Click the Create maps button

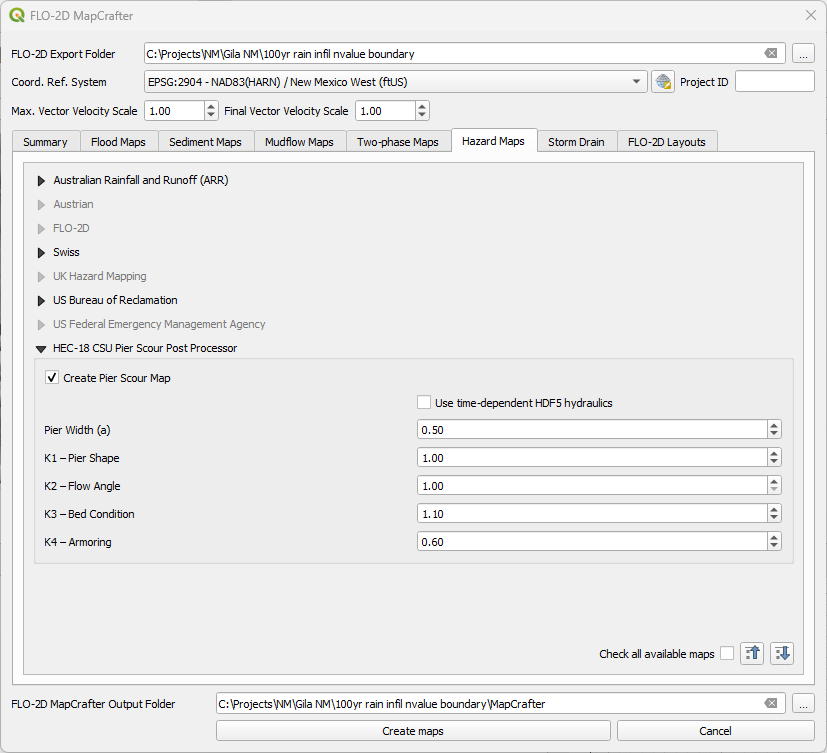[413, 731]
